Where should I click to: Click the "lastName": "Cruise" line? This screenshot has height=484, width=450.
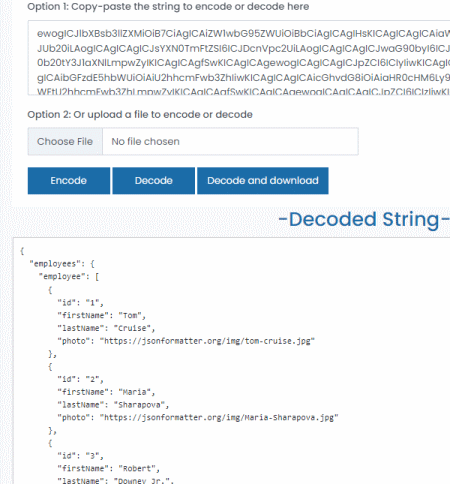[106, 328]
